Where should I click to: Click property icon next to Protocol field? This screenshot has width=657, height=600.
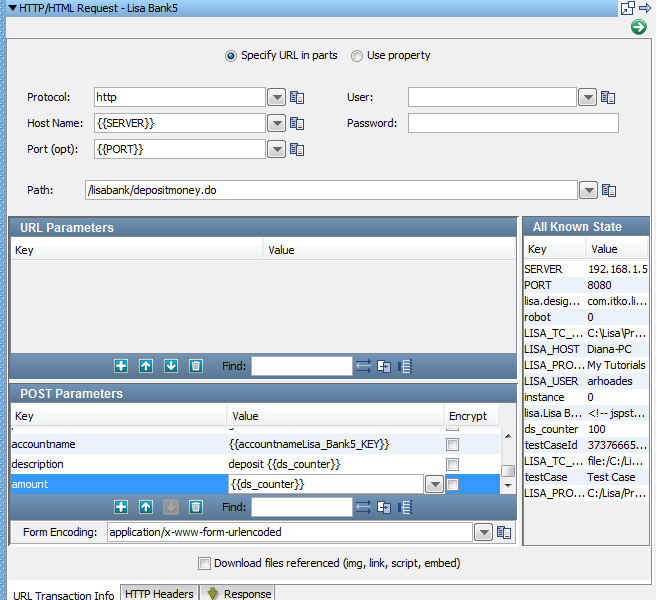pos(297,98)
